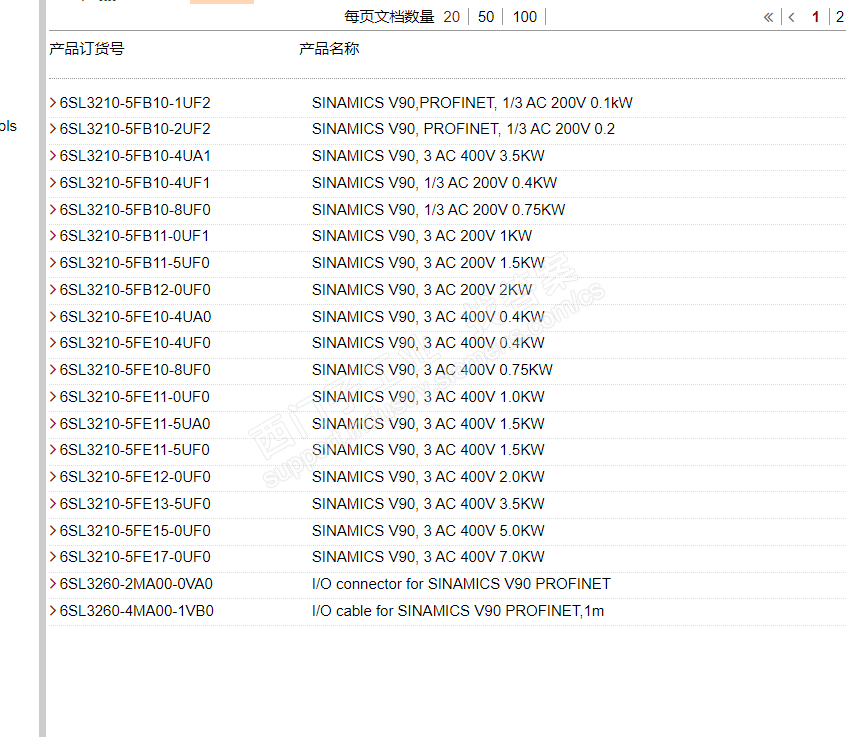Image resolution: width=846 pixels, height=737 pixels.
Task: Jump to first page with double-arrow icon
Action: (x=768, y=17)
